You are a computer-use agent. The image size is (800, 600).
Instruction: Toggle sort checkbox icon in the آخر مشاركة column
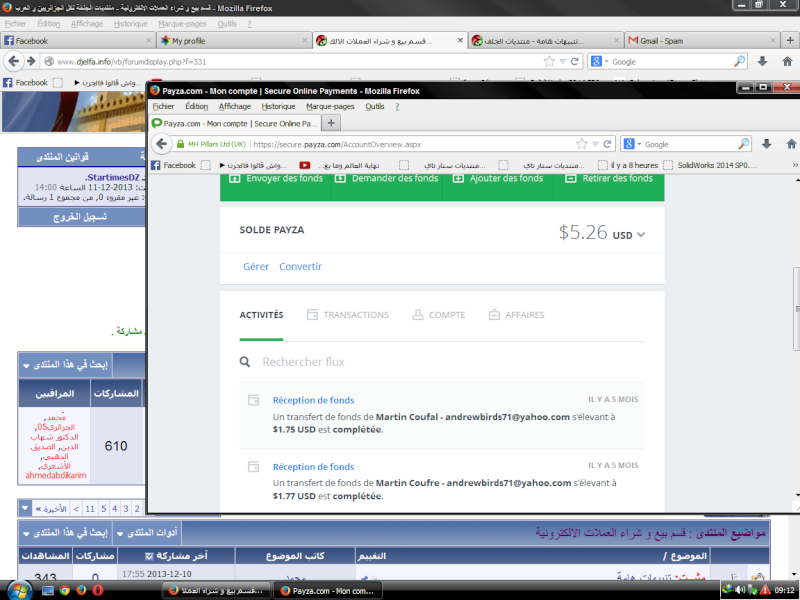tap(149, 556)
